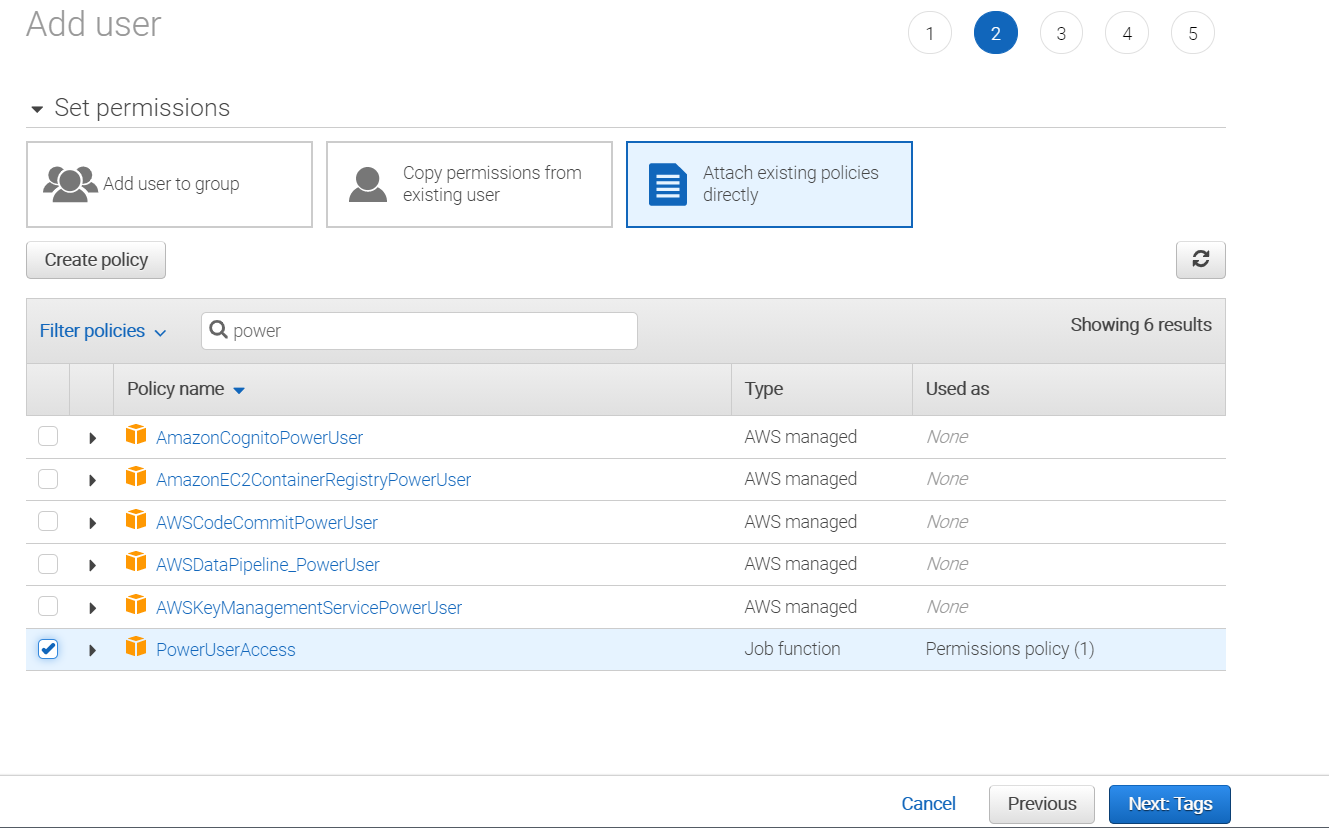Enable the AWSKeyManagementServicePowerUser checkbox
This screenshot has width=1329, height=828.
(48, 607)
